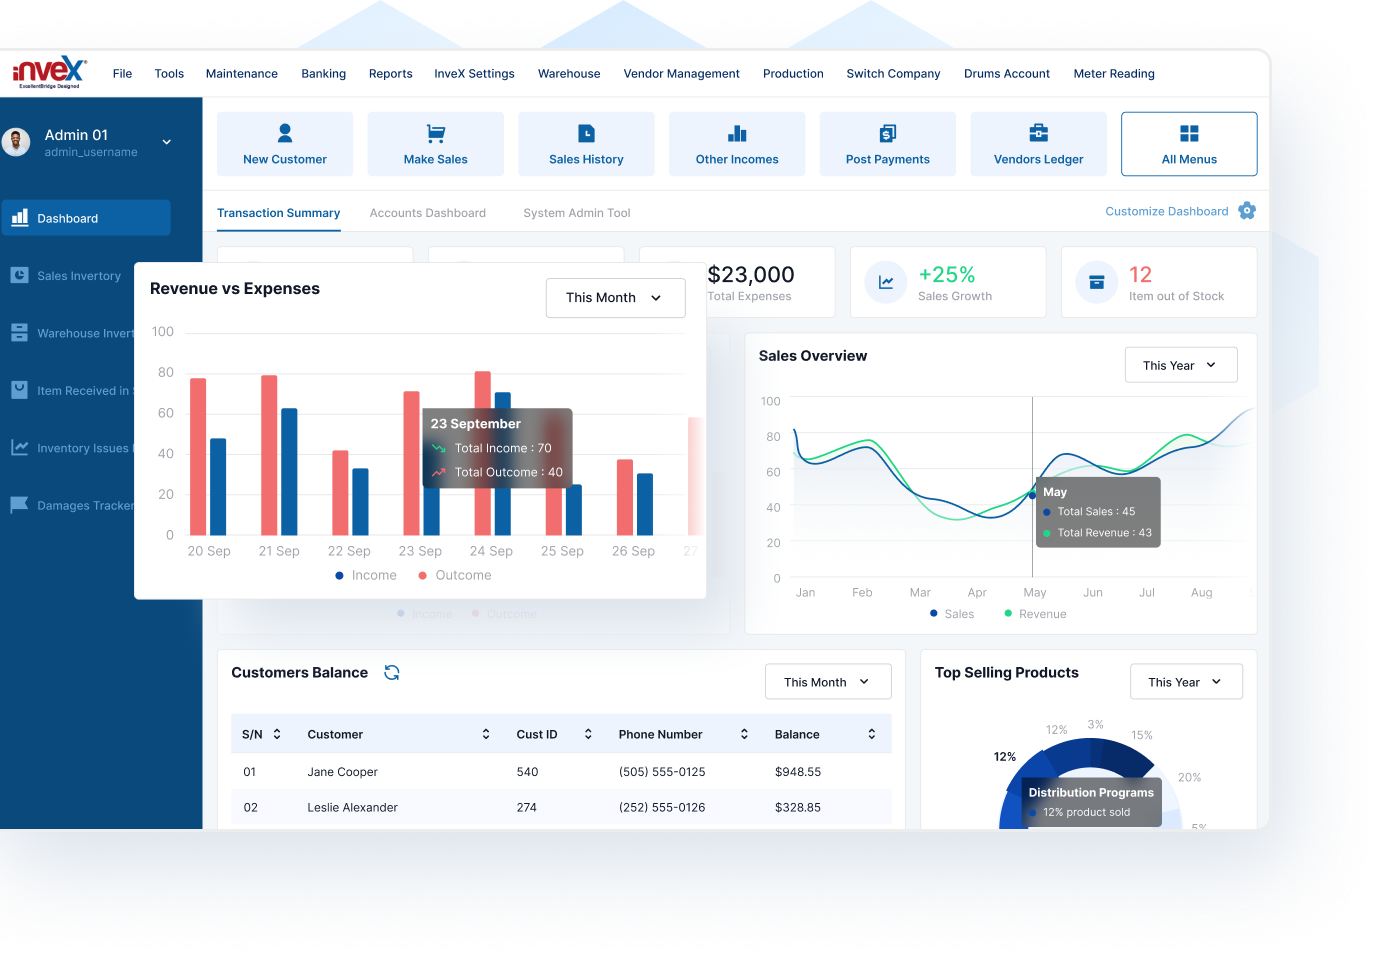1384x962 pixels.
Task: Switch to Accounts Dashboard tab
Action: [427, 213]
